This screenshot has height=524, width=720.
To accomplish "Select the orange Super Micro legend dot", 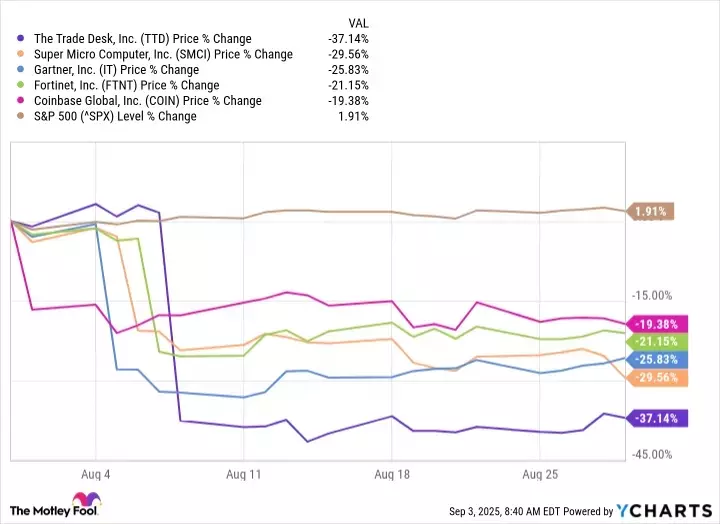I will pyautogui.click(x=22, y=54).
